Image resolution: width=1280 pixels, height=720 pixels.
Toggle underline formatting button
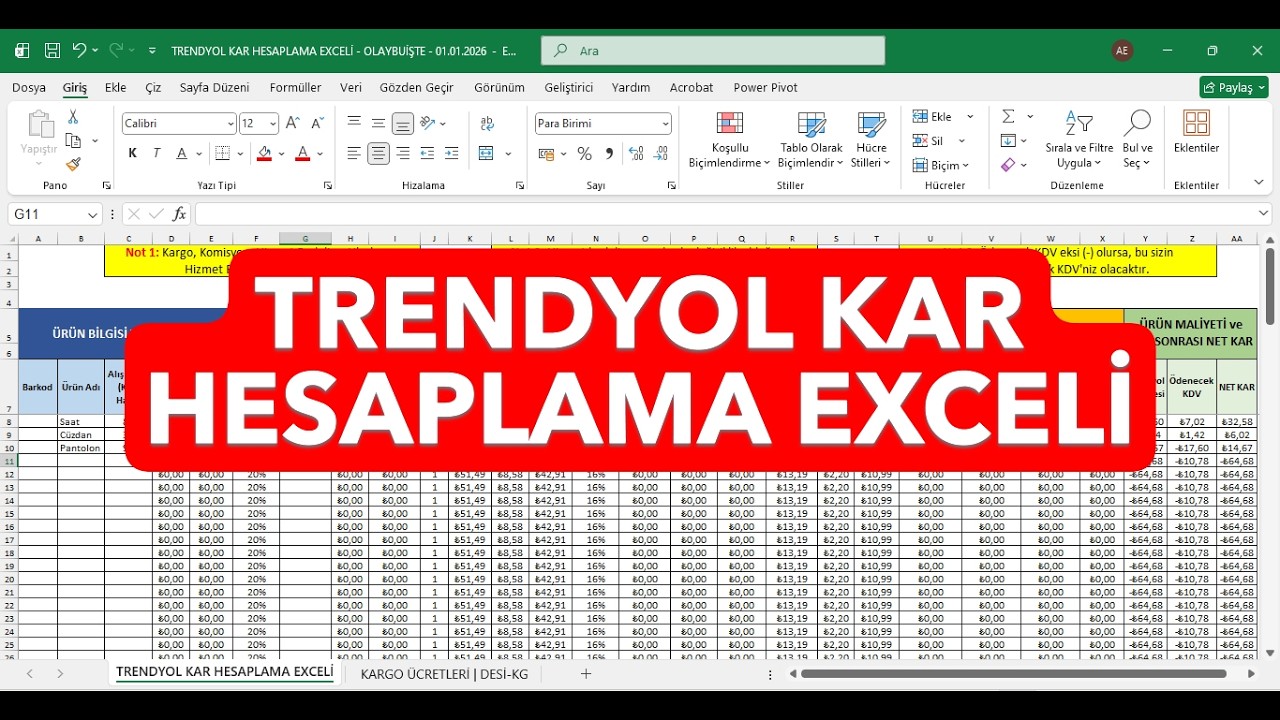[x=182, y=154]
